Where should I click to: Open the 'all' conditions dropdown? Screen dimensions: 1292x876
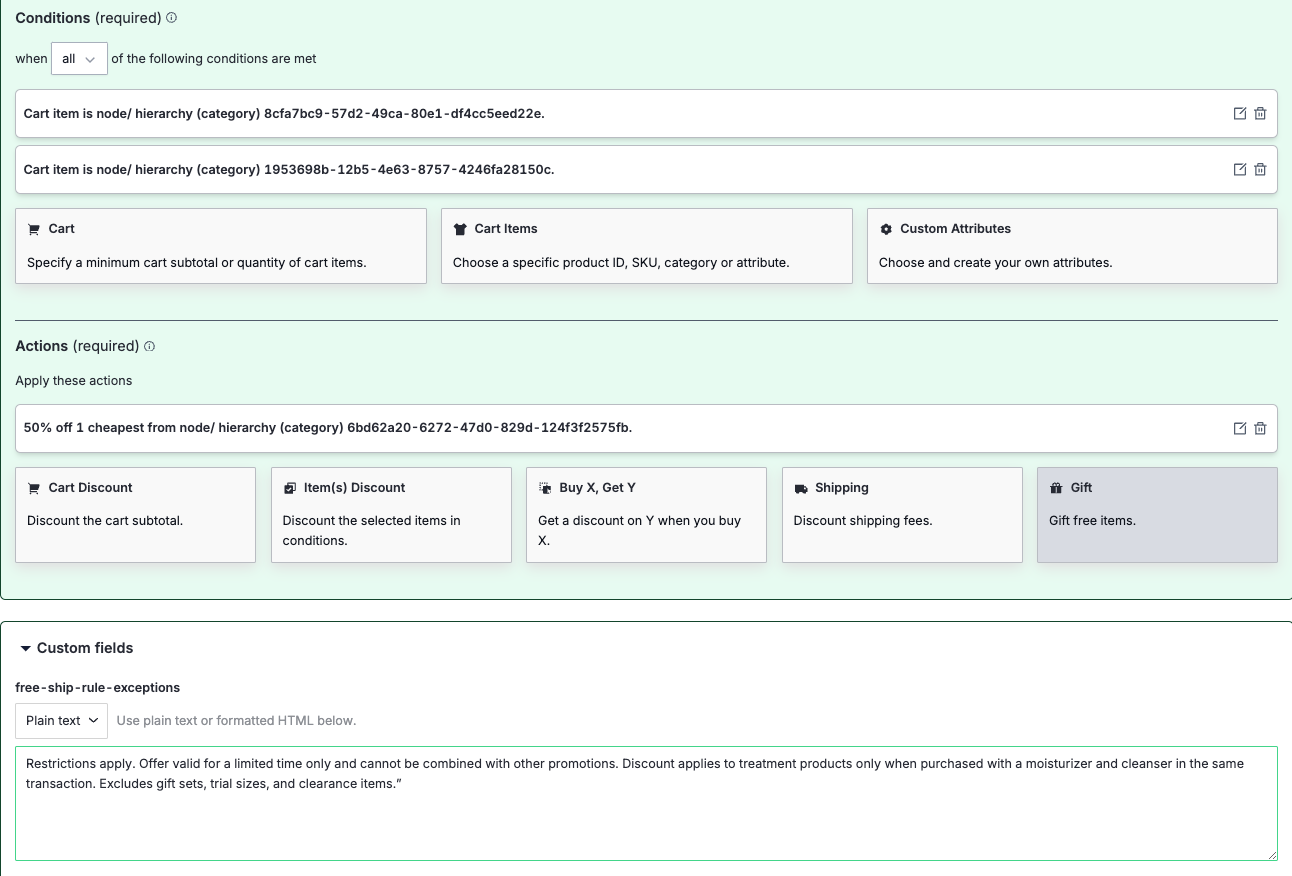pos(79,58)
